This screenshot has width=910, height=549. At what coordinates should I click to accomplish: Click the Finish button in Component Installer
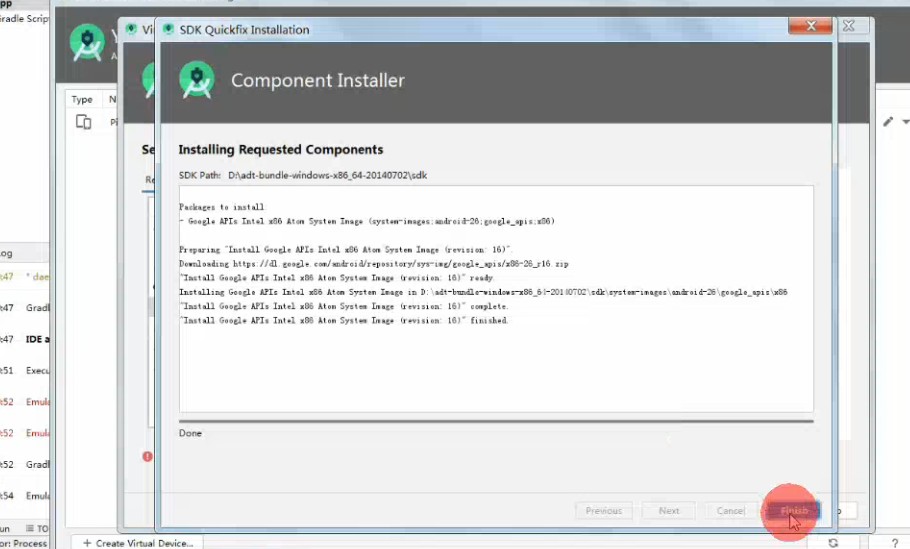(794, 511)
